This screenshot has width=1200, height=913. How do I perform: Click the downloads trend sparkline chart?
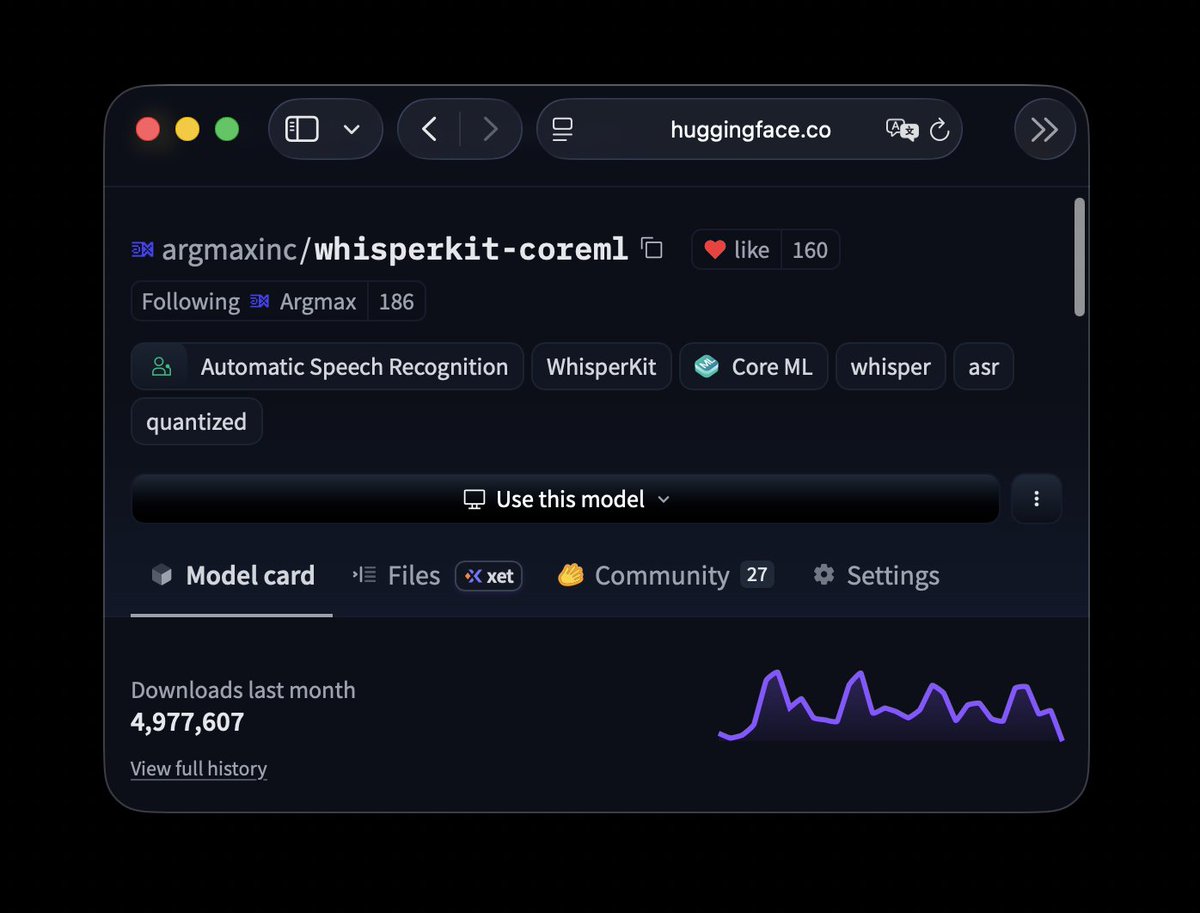(x=891, y=706)
